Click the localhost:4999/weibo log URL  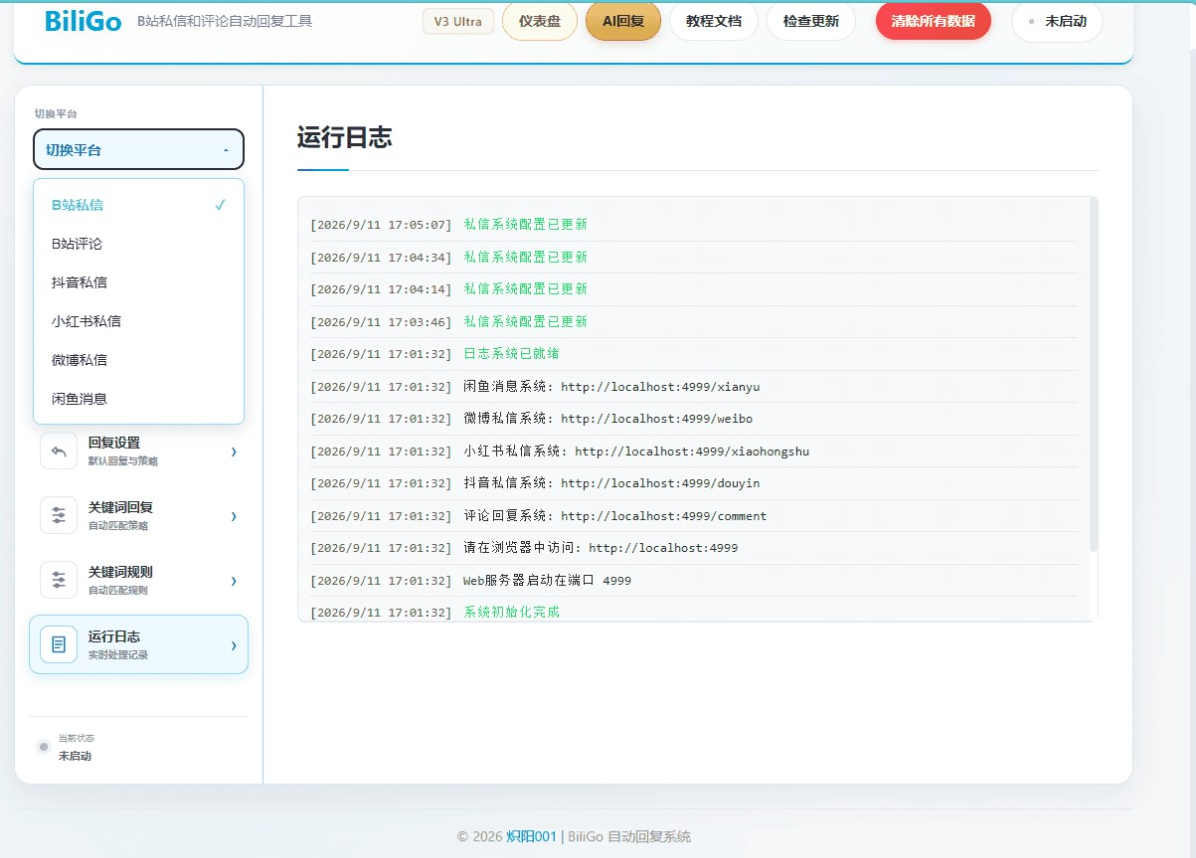(x=657, y=419)
